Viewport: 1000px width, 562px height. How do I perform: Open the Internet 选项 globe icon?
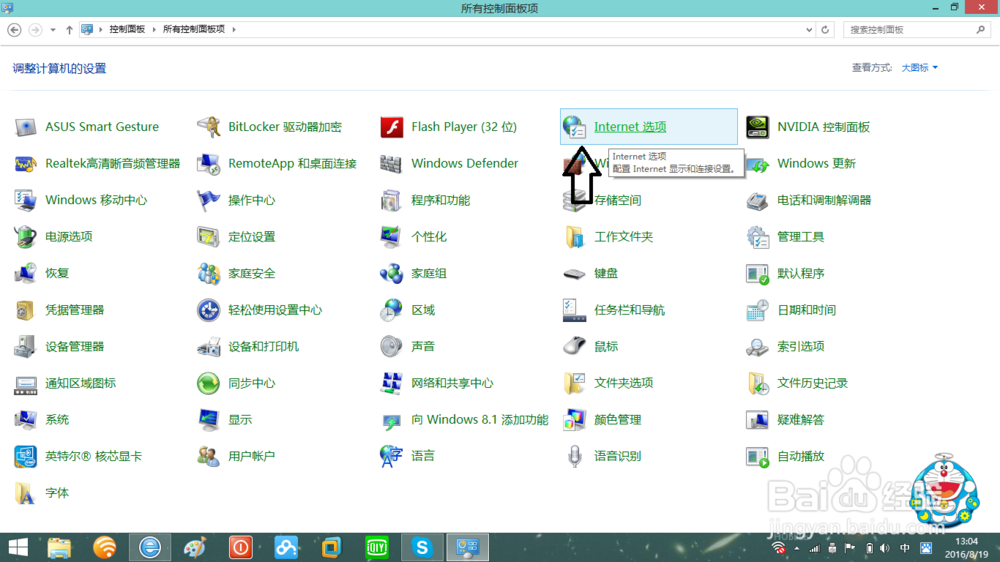(x=574, y=127)
